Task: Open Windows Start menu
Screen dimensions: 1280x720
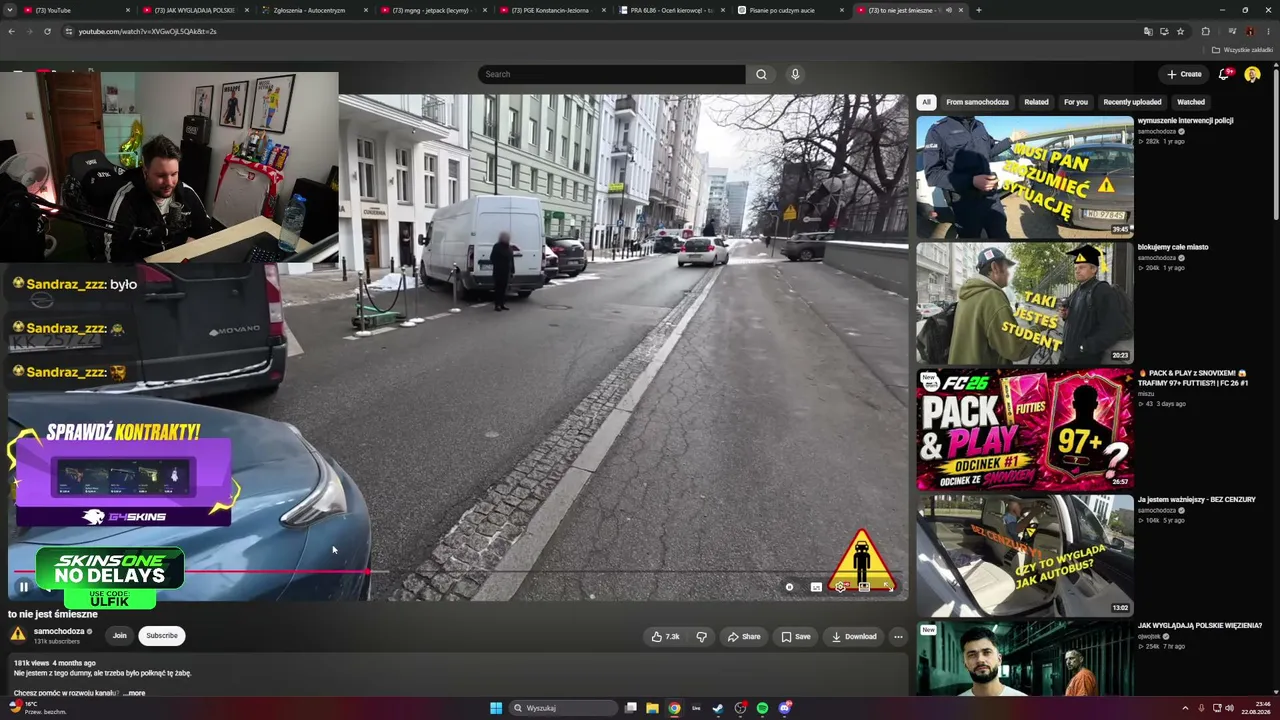Action: tap(496, 708)
